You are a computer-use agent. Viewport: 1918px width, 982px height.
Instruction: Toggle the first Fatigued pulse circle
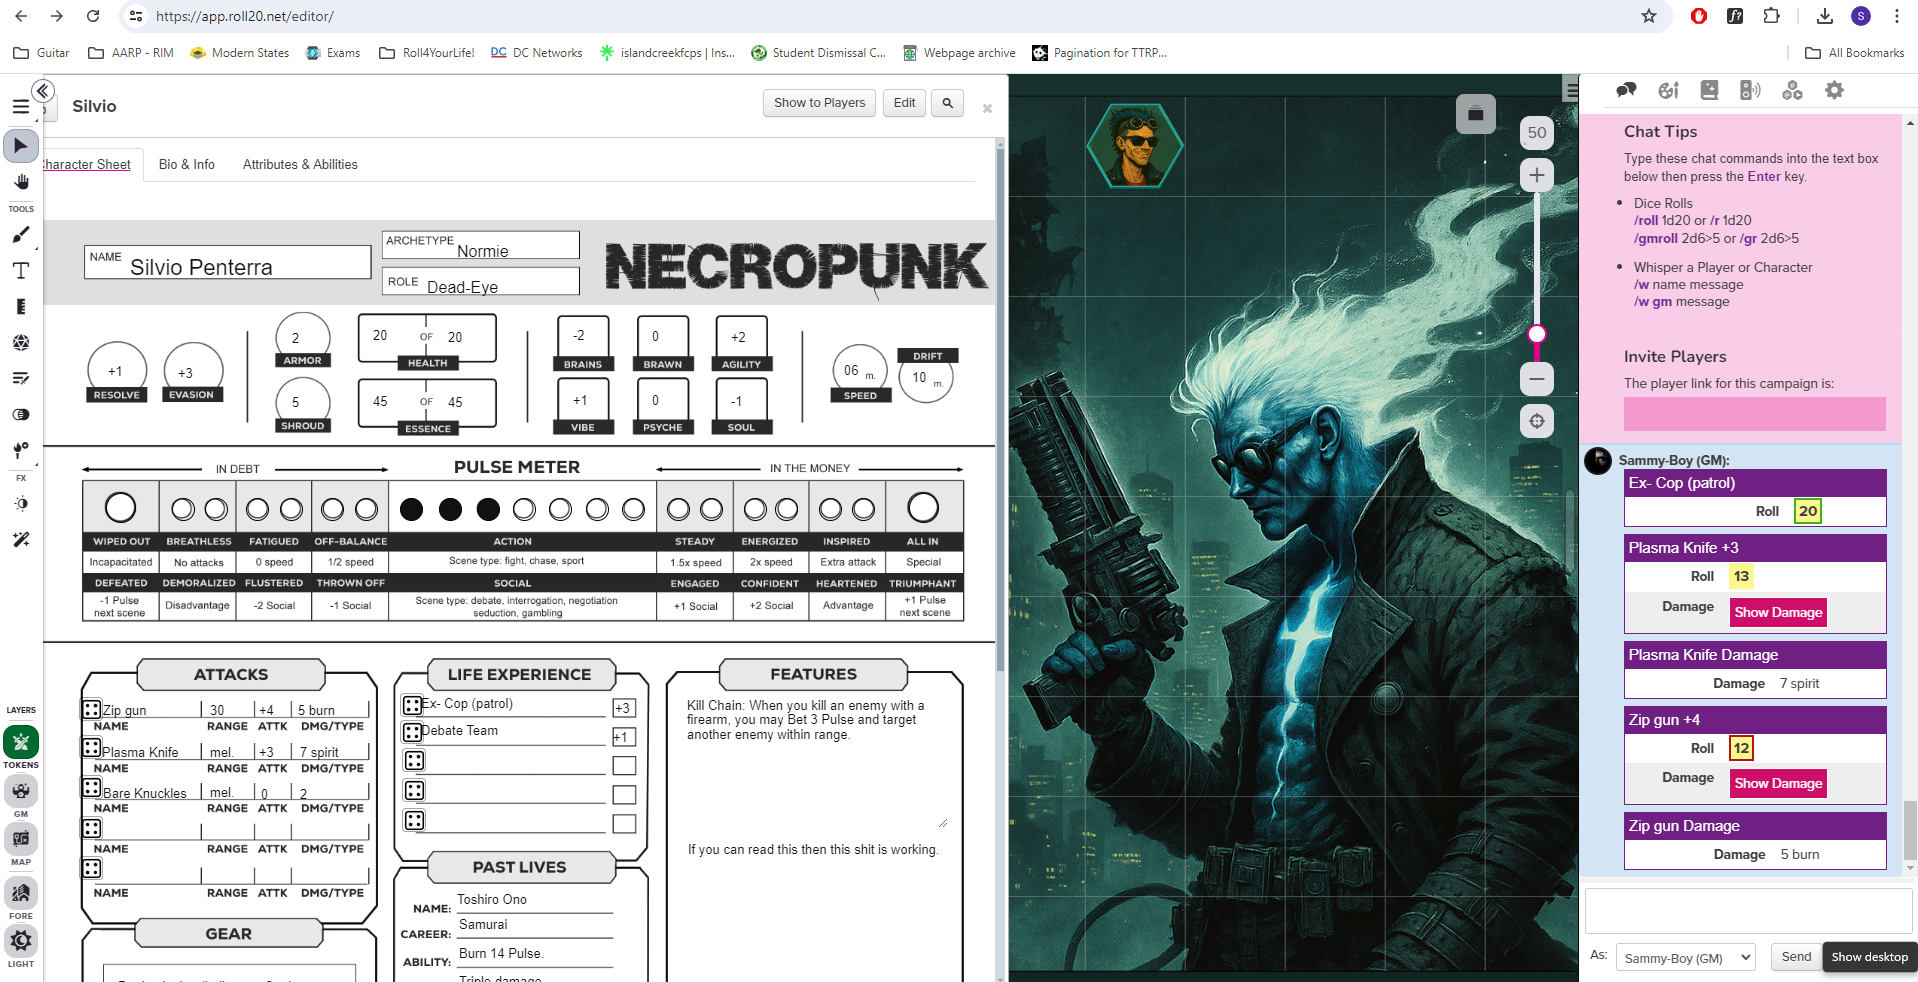click(257, 510)
